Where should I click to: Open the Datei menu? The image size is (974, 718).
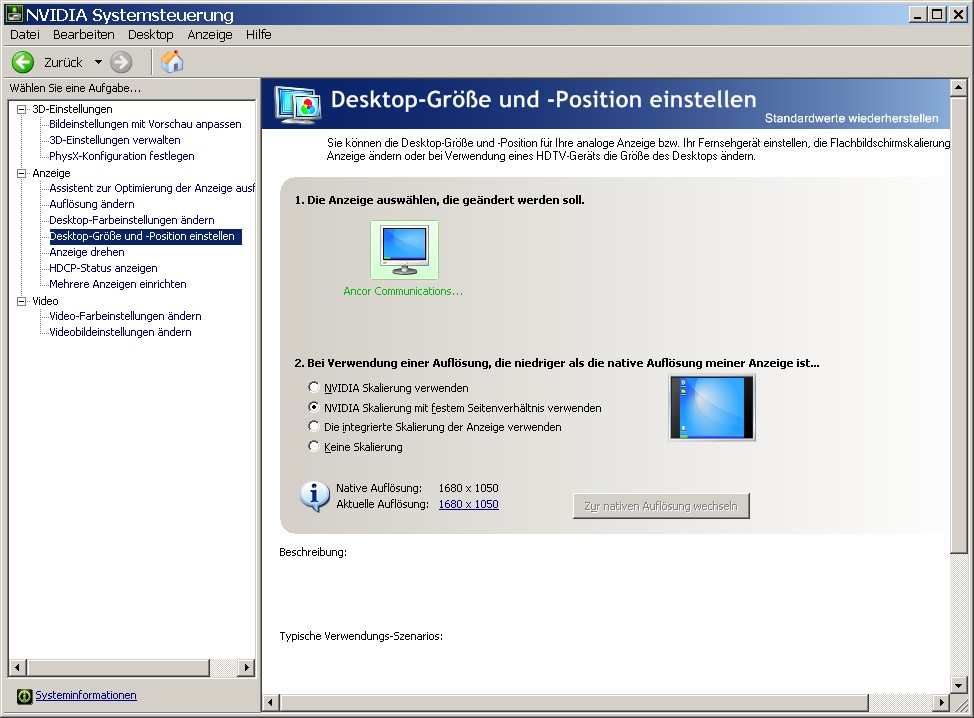(x=25, y=35)
